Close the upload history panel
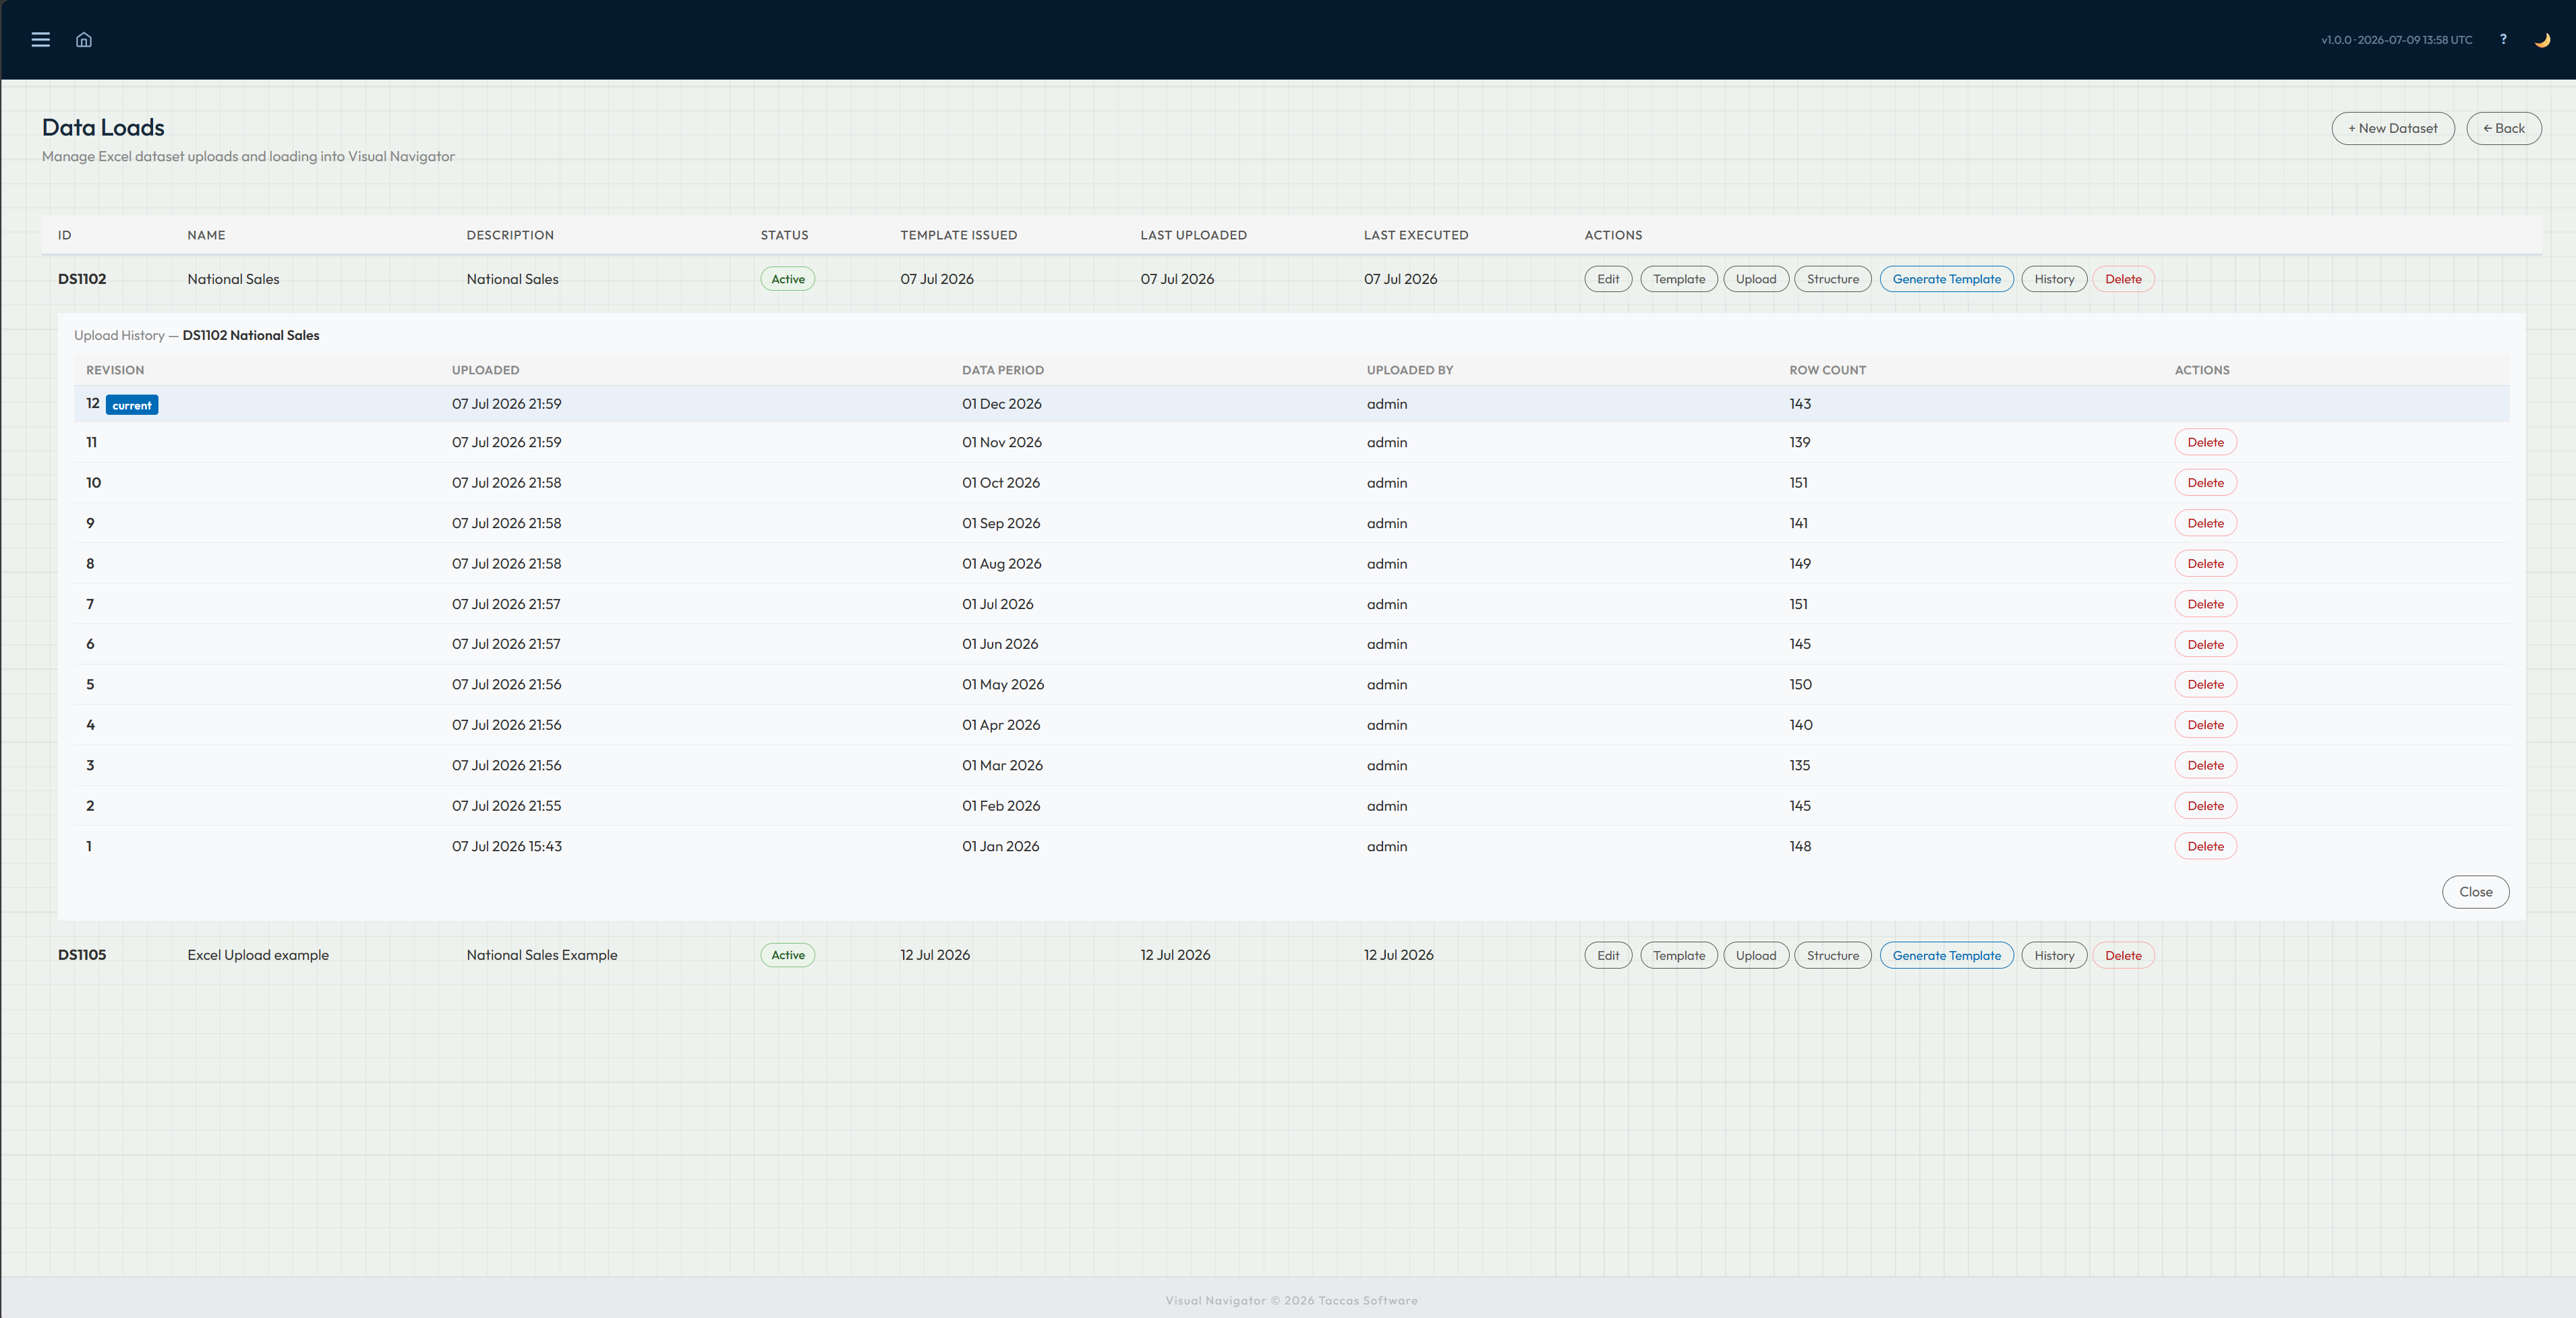 click(x=2475, y=892)
